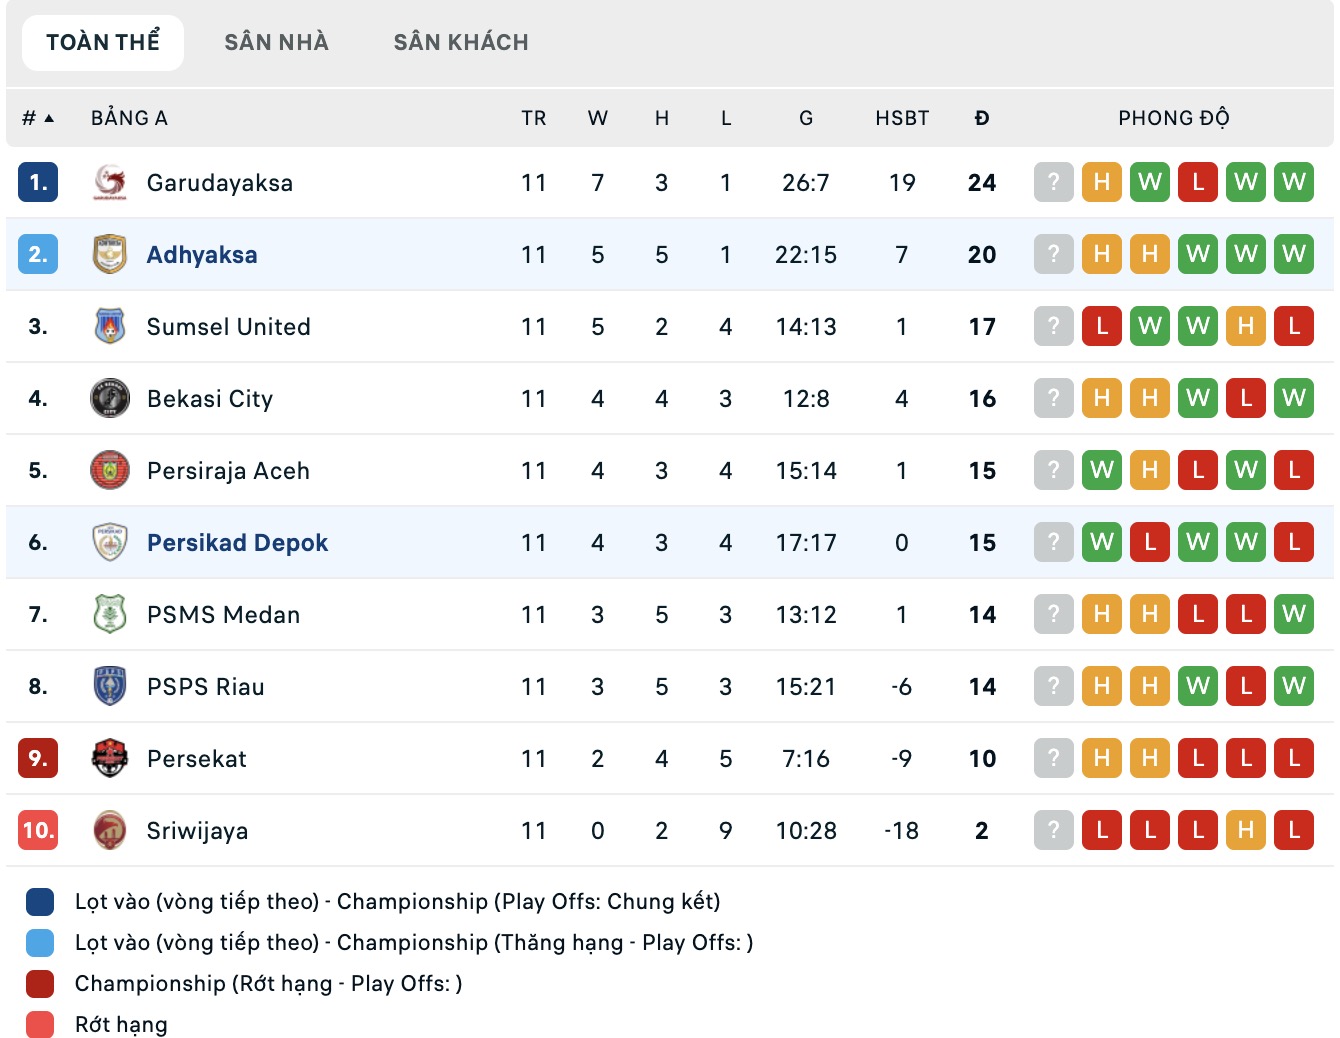Toggle Garudayaksa's upcoming match question badge

(x=1053, y=182)
